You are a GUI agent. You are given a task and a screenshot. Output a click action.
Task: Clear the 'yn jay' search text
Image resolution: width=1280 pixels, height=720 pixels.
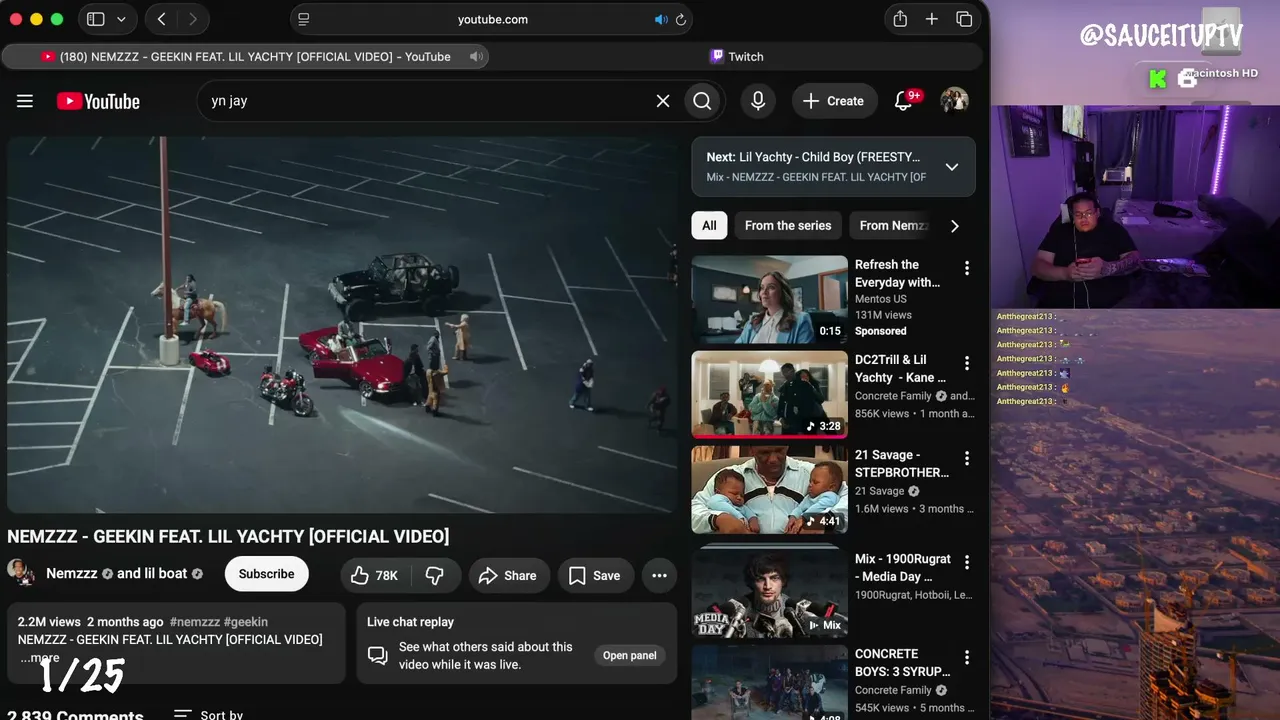[x=663, y=101]
